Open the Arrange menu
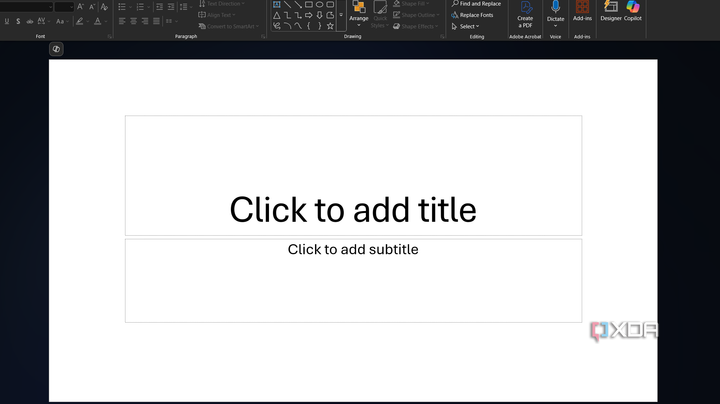Image resolution: width=720 pixels, height=404 pixels. click(x=359, y=14)
